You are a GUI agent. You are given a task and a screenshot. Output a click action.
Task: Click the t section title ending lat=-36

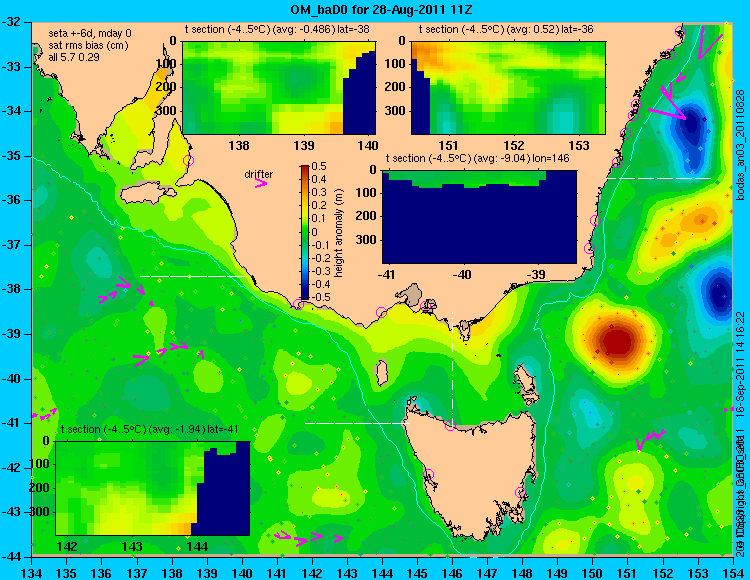point(506,29)
